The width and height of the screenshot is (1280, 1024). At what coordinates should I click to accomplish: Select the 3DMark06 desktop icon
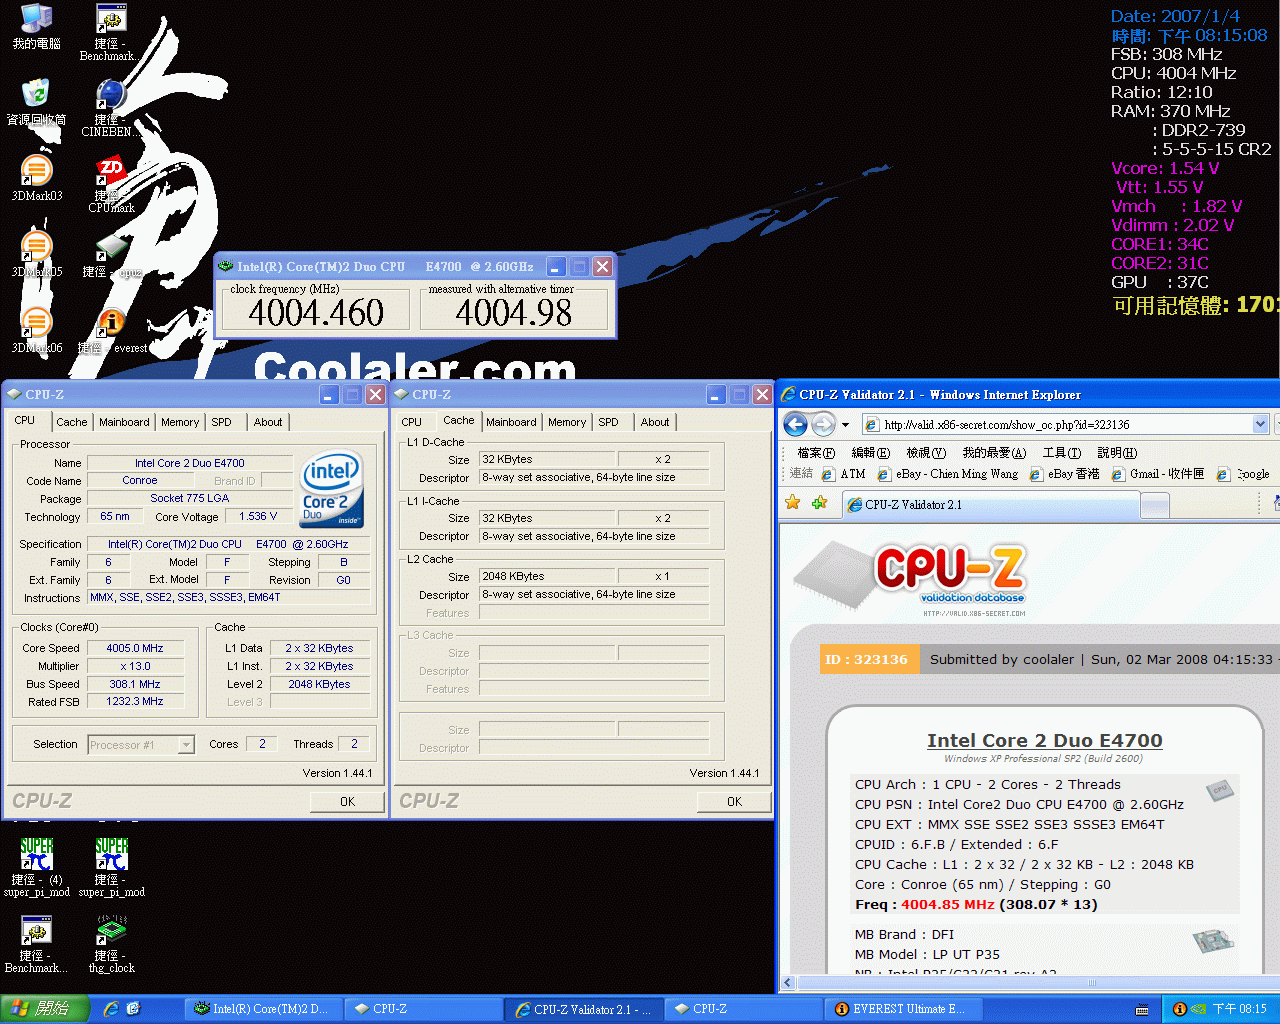click(36, 330)
